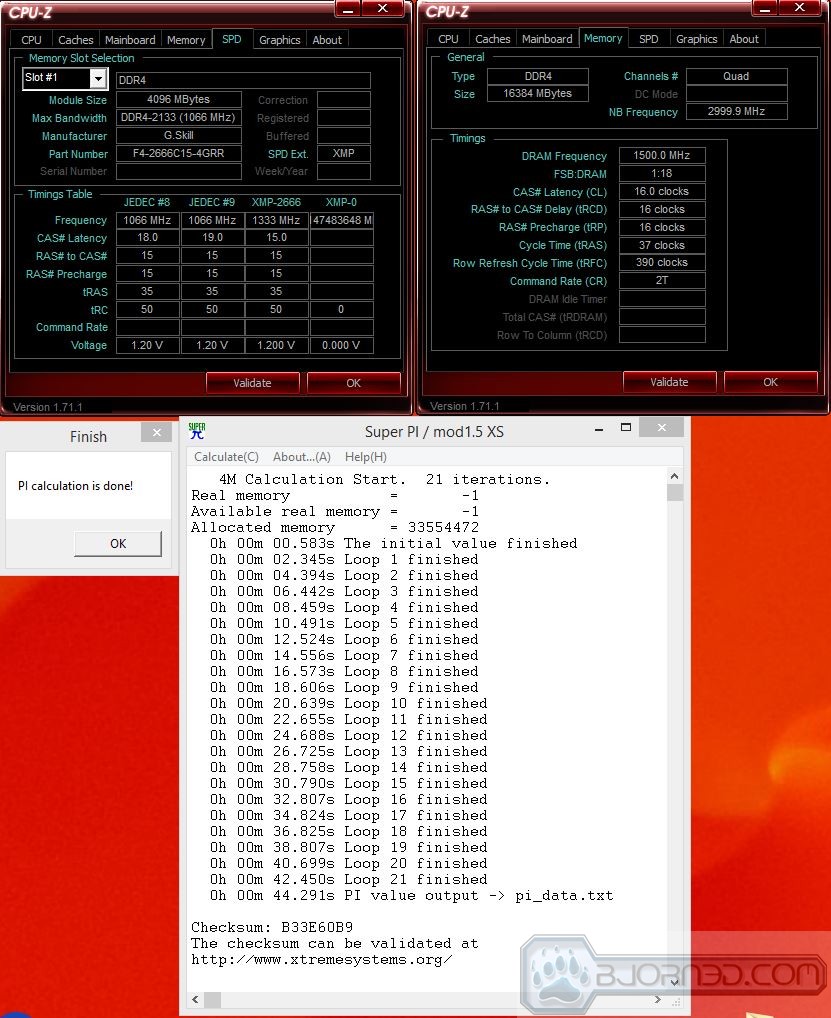Click the Memory Type field showing DDR4
Screen dimensions: 831x1018
click(538, 76)
